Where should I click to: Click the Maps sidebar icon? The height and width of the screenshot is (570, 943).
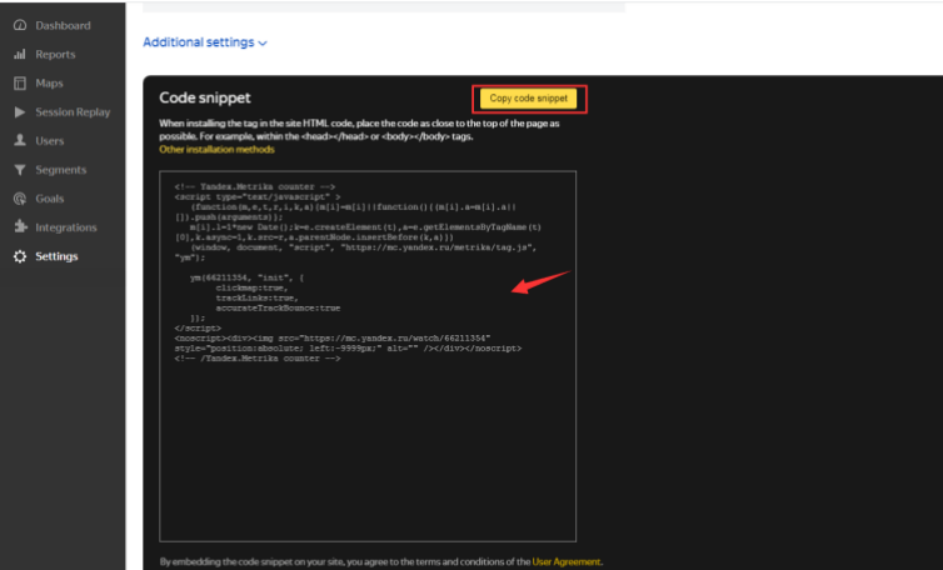pyautogui.click(x=20, y=83)
